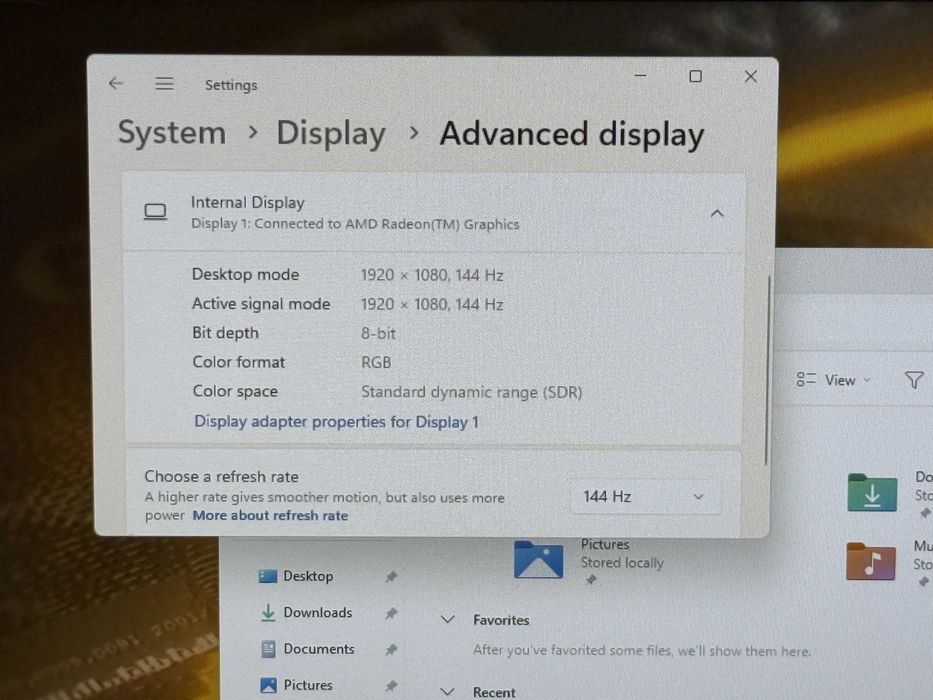Collapse the Favorites section
Screen dimensions: 933x700
coord(447,620)
